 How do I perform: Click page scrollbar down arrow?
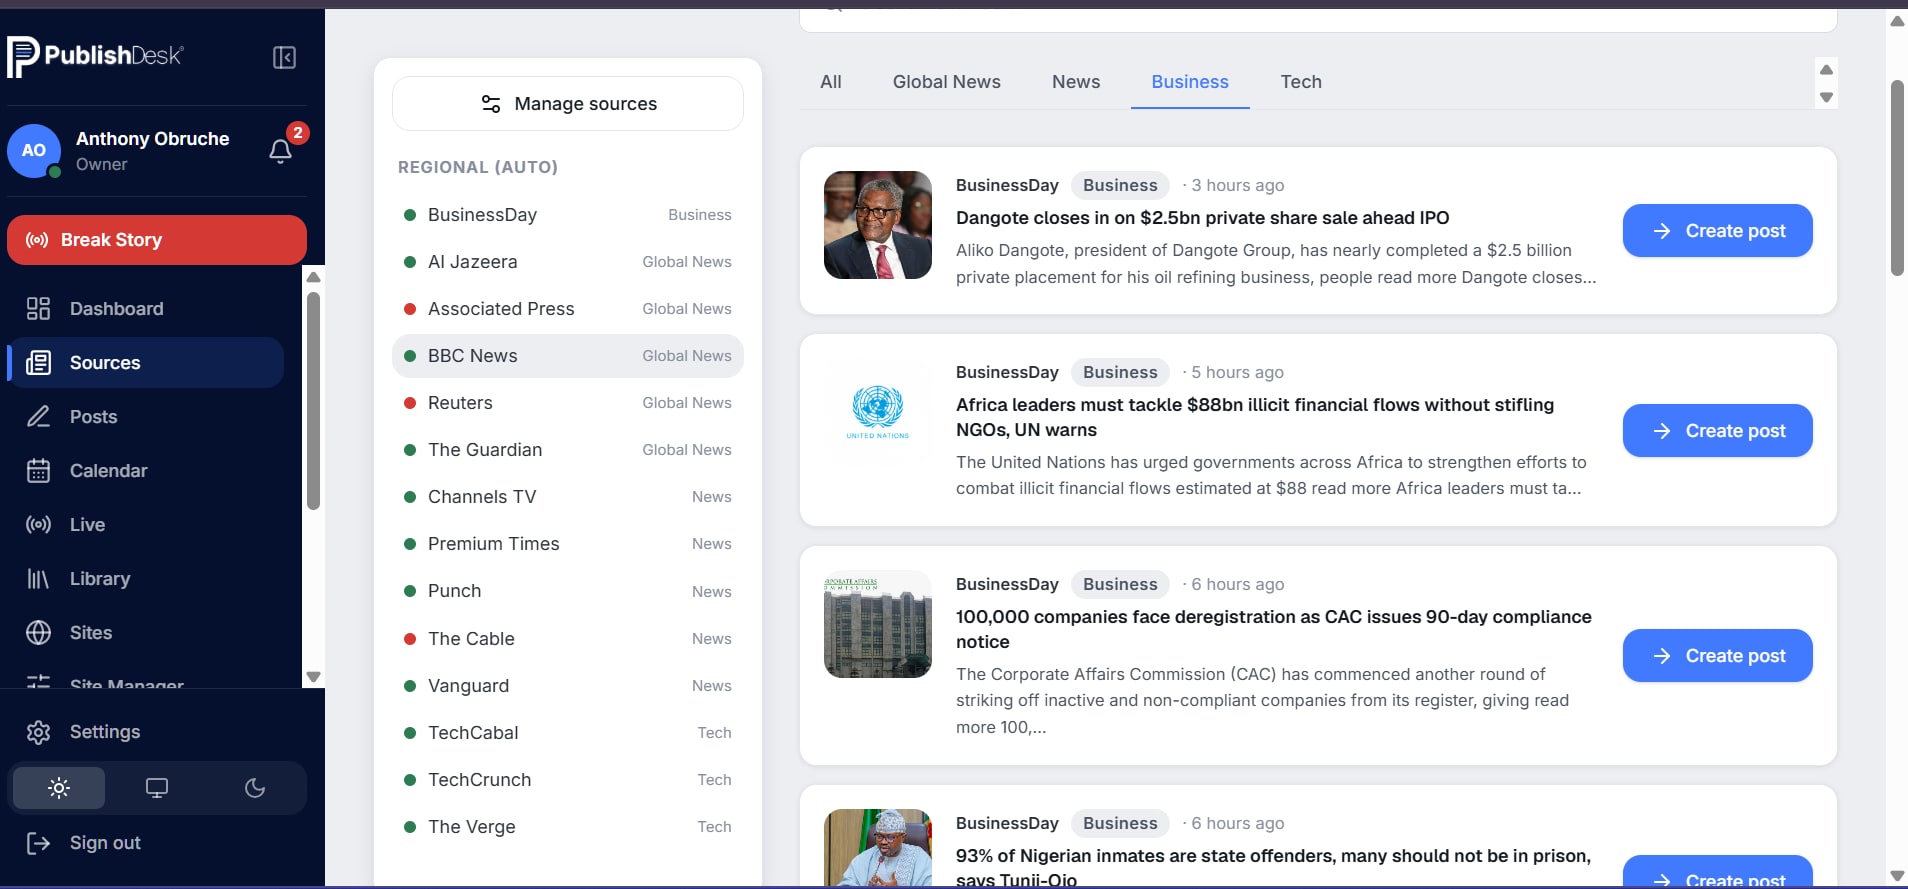coord(1897,877)
